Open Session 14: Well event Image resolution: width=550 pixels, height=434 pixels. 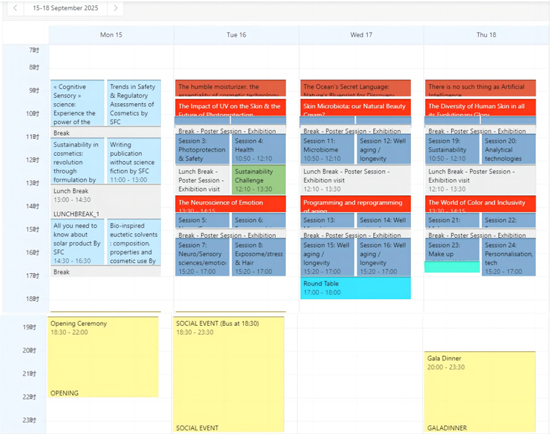384,220
